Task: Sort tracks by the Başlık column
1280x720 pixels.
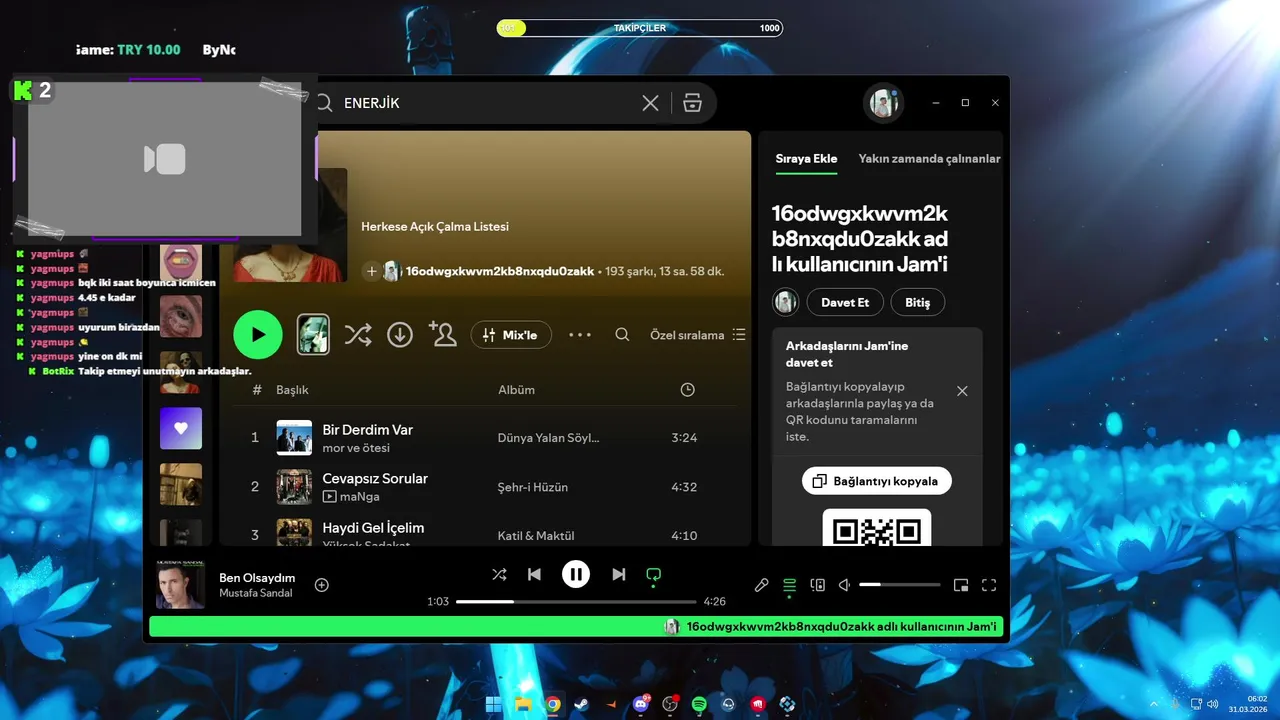Action: click(292, 390)
